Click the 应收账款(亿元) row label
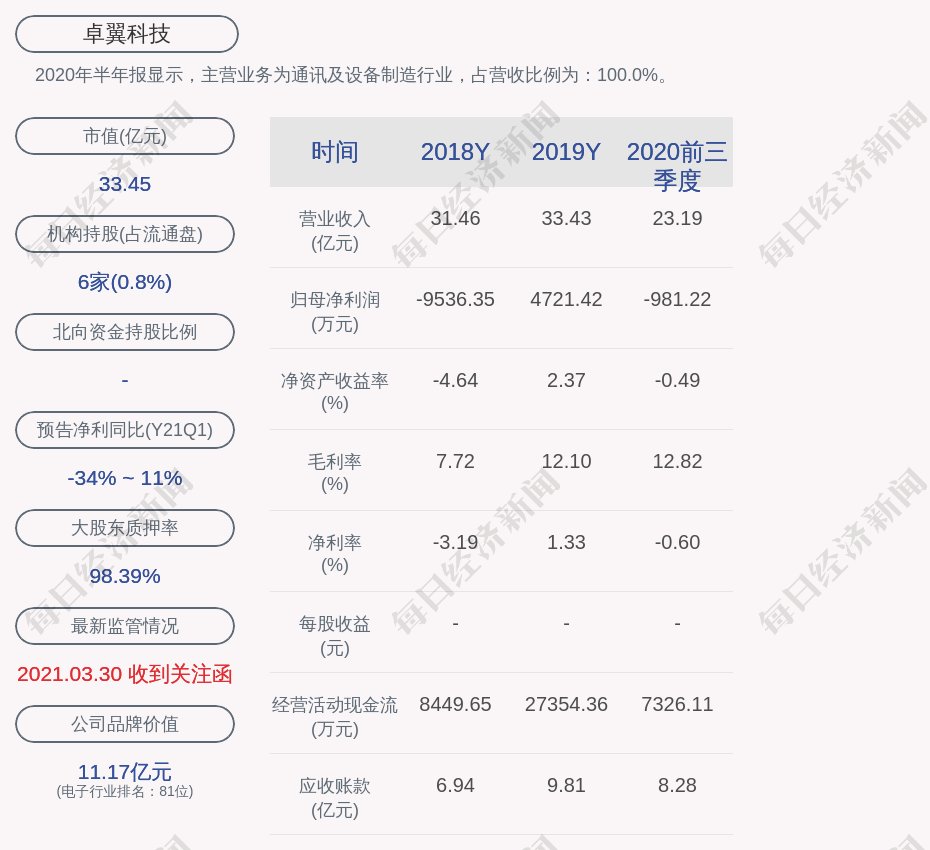Screen dimensions: 930x850 335,798
